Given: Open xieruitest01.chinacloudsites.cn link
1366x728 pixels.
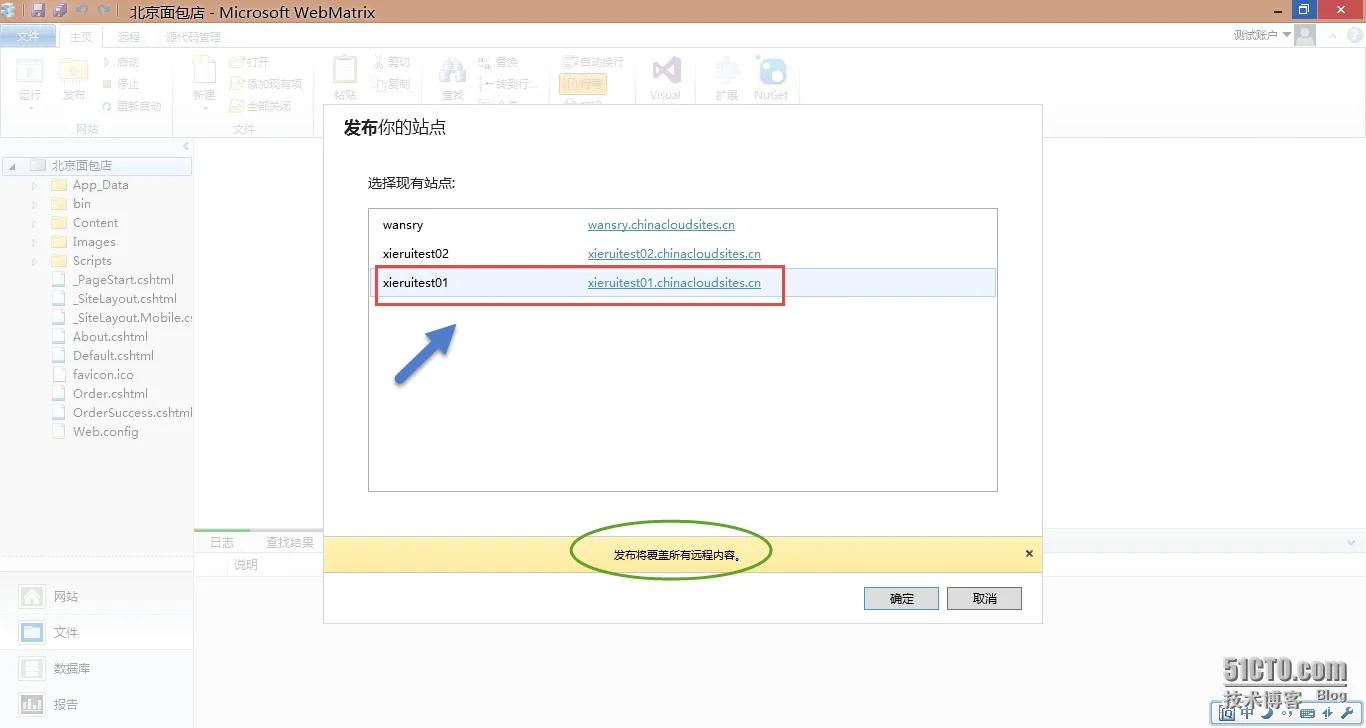Looking at the screenshot, I should click(x=674, y=283).
